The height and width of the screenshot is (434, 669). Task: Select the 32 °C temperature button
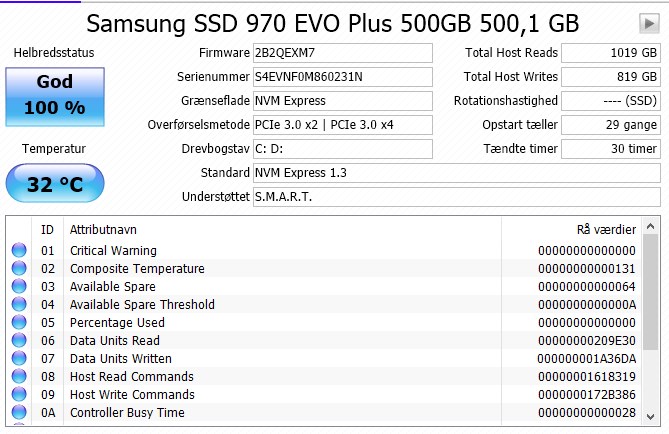coord(55,184)
